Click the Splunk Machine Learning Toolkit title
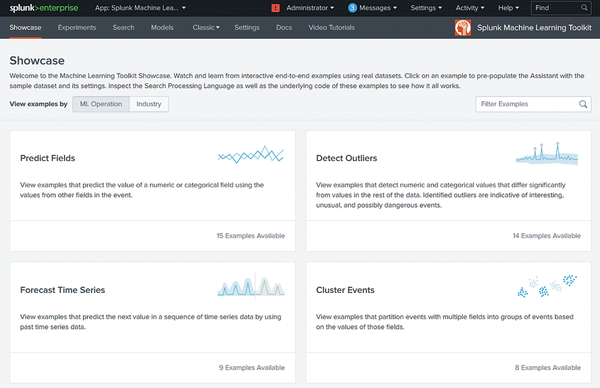 [534, 28]
